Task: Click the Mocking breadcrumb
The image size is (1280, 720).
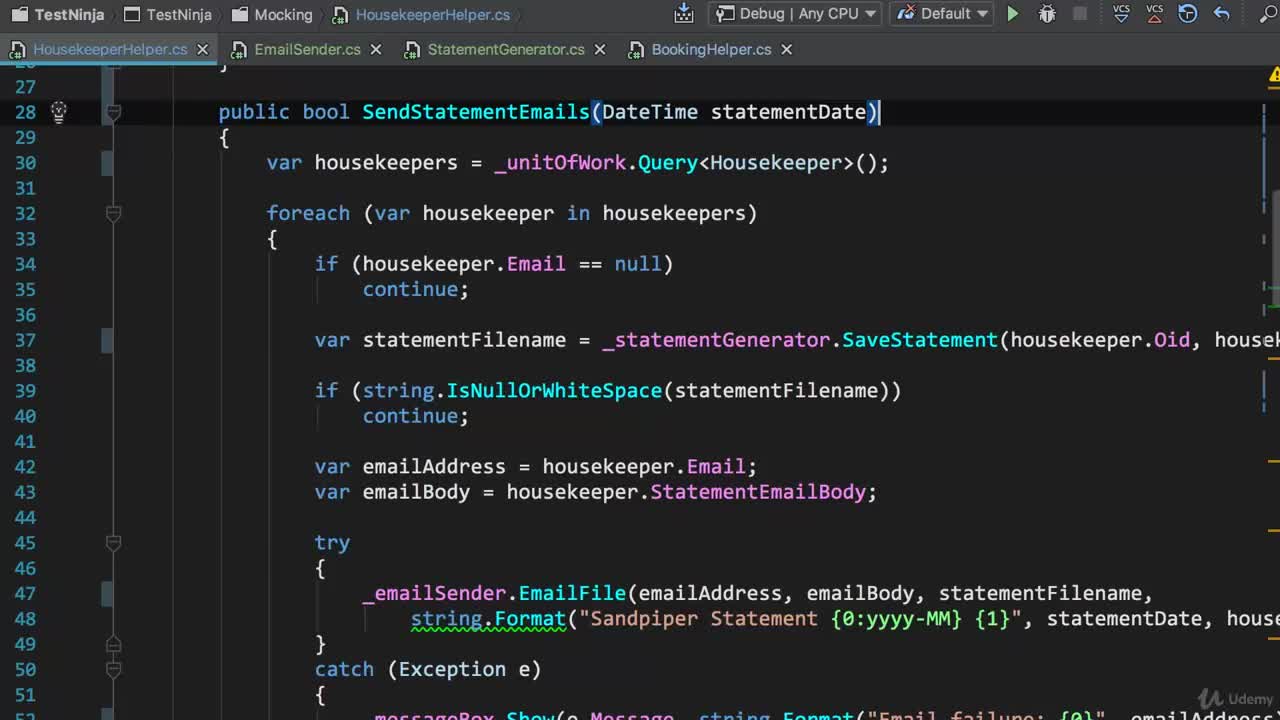Action: pyautogui.click(x=271, y=15)
